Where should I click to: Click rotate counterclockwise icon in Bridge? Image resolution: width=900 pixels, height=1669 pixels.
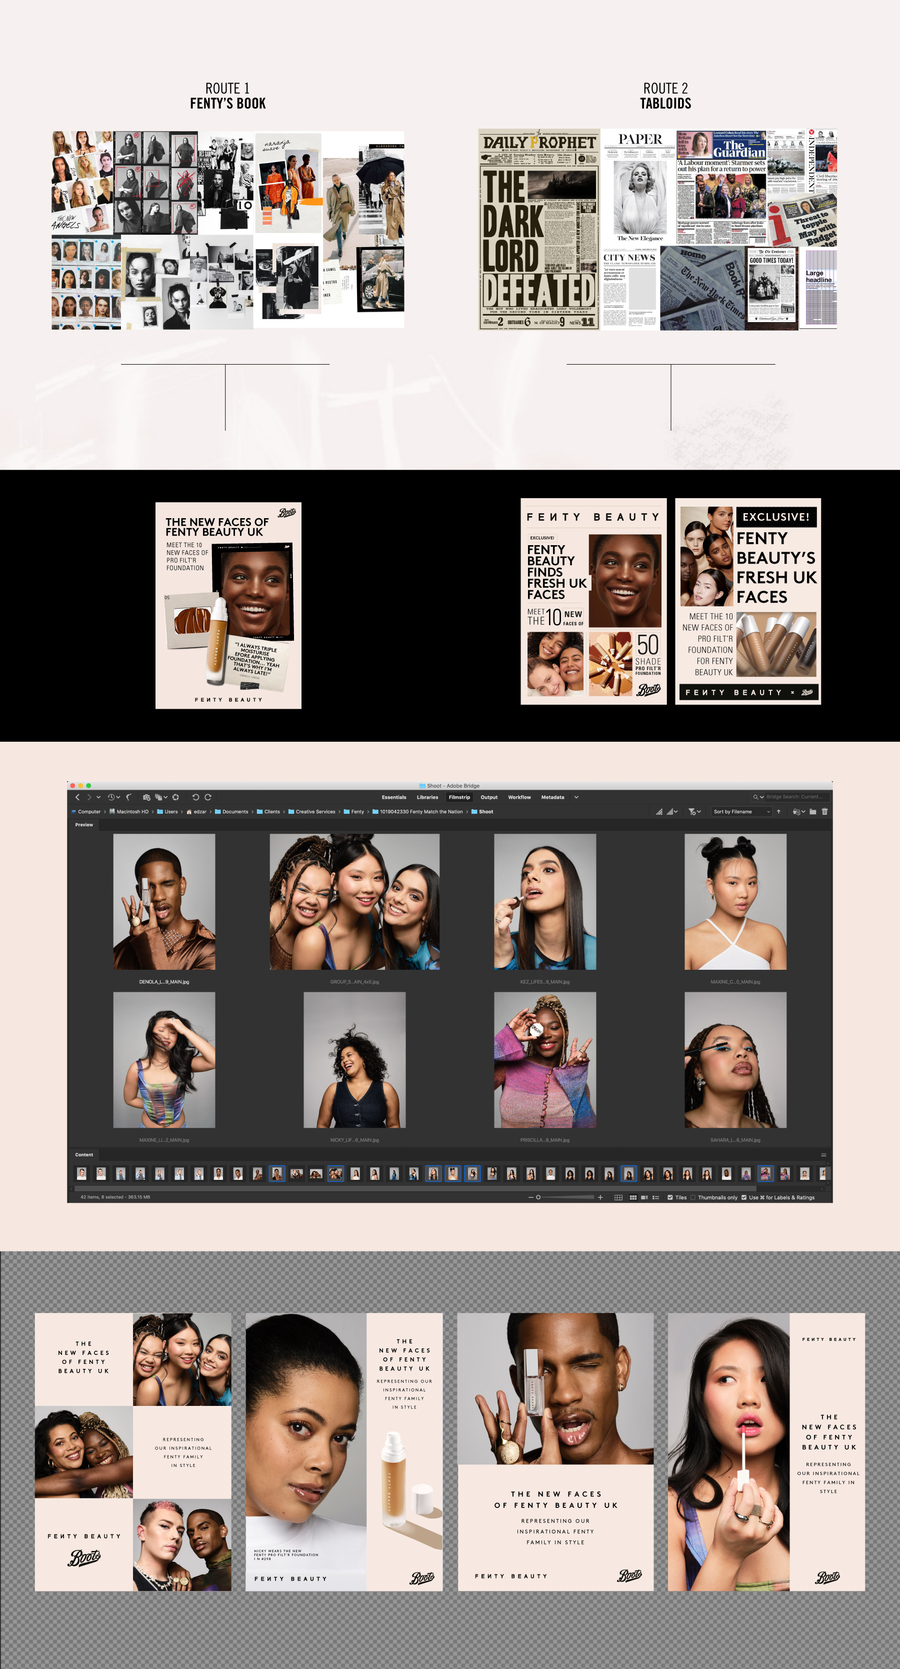pos(196,797)
